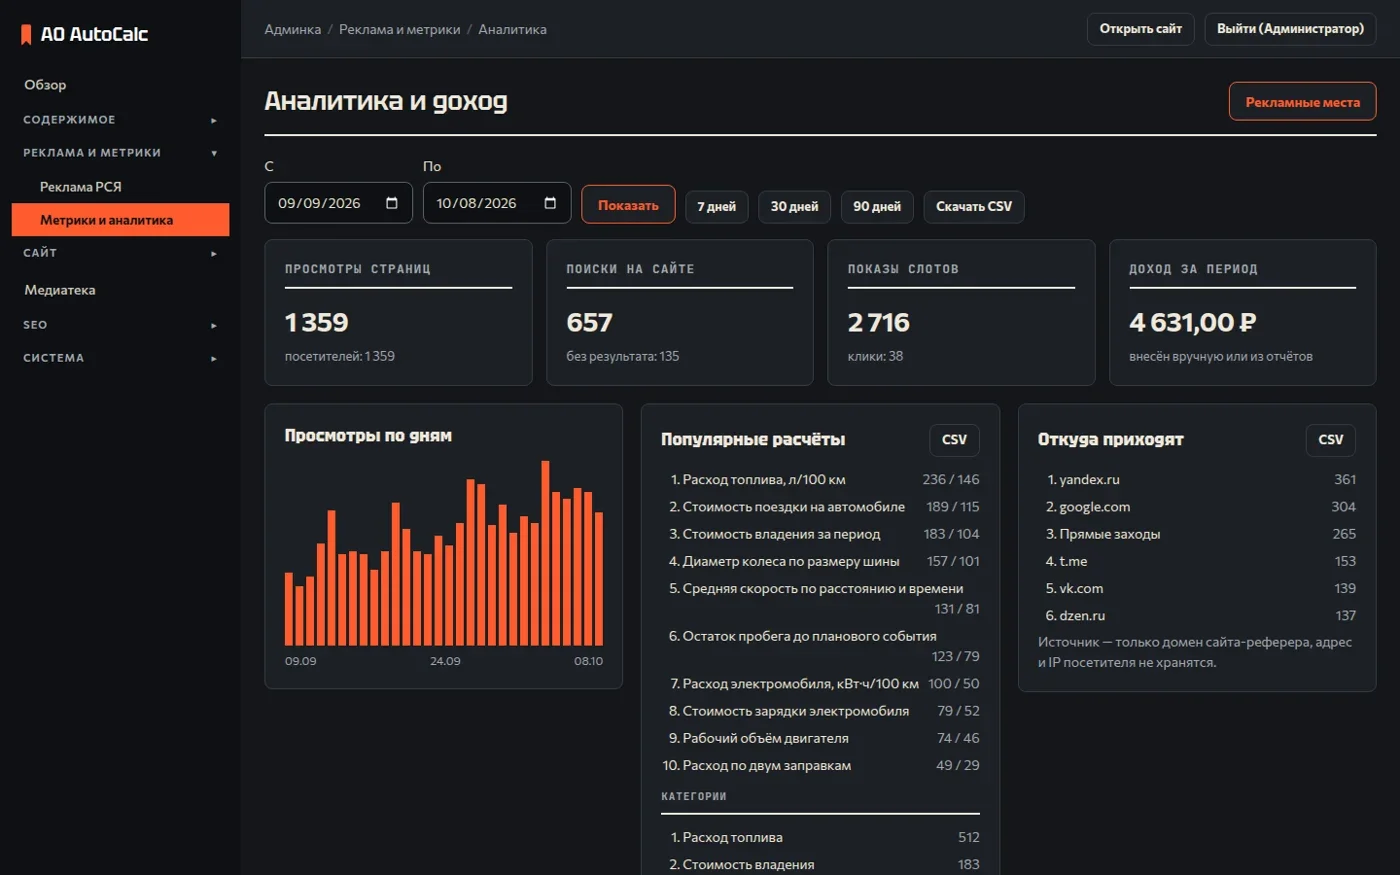The width and height of the screenshot is (1400, 875).
Task: Click Выйти (Администратор) button
Action: (1290, 29)
